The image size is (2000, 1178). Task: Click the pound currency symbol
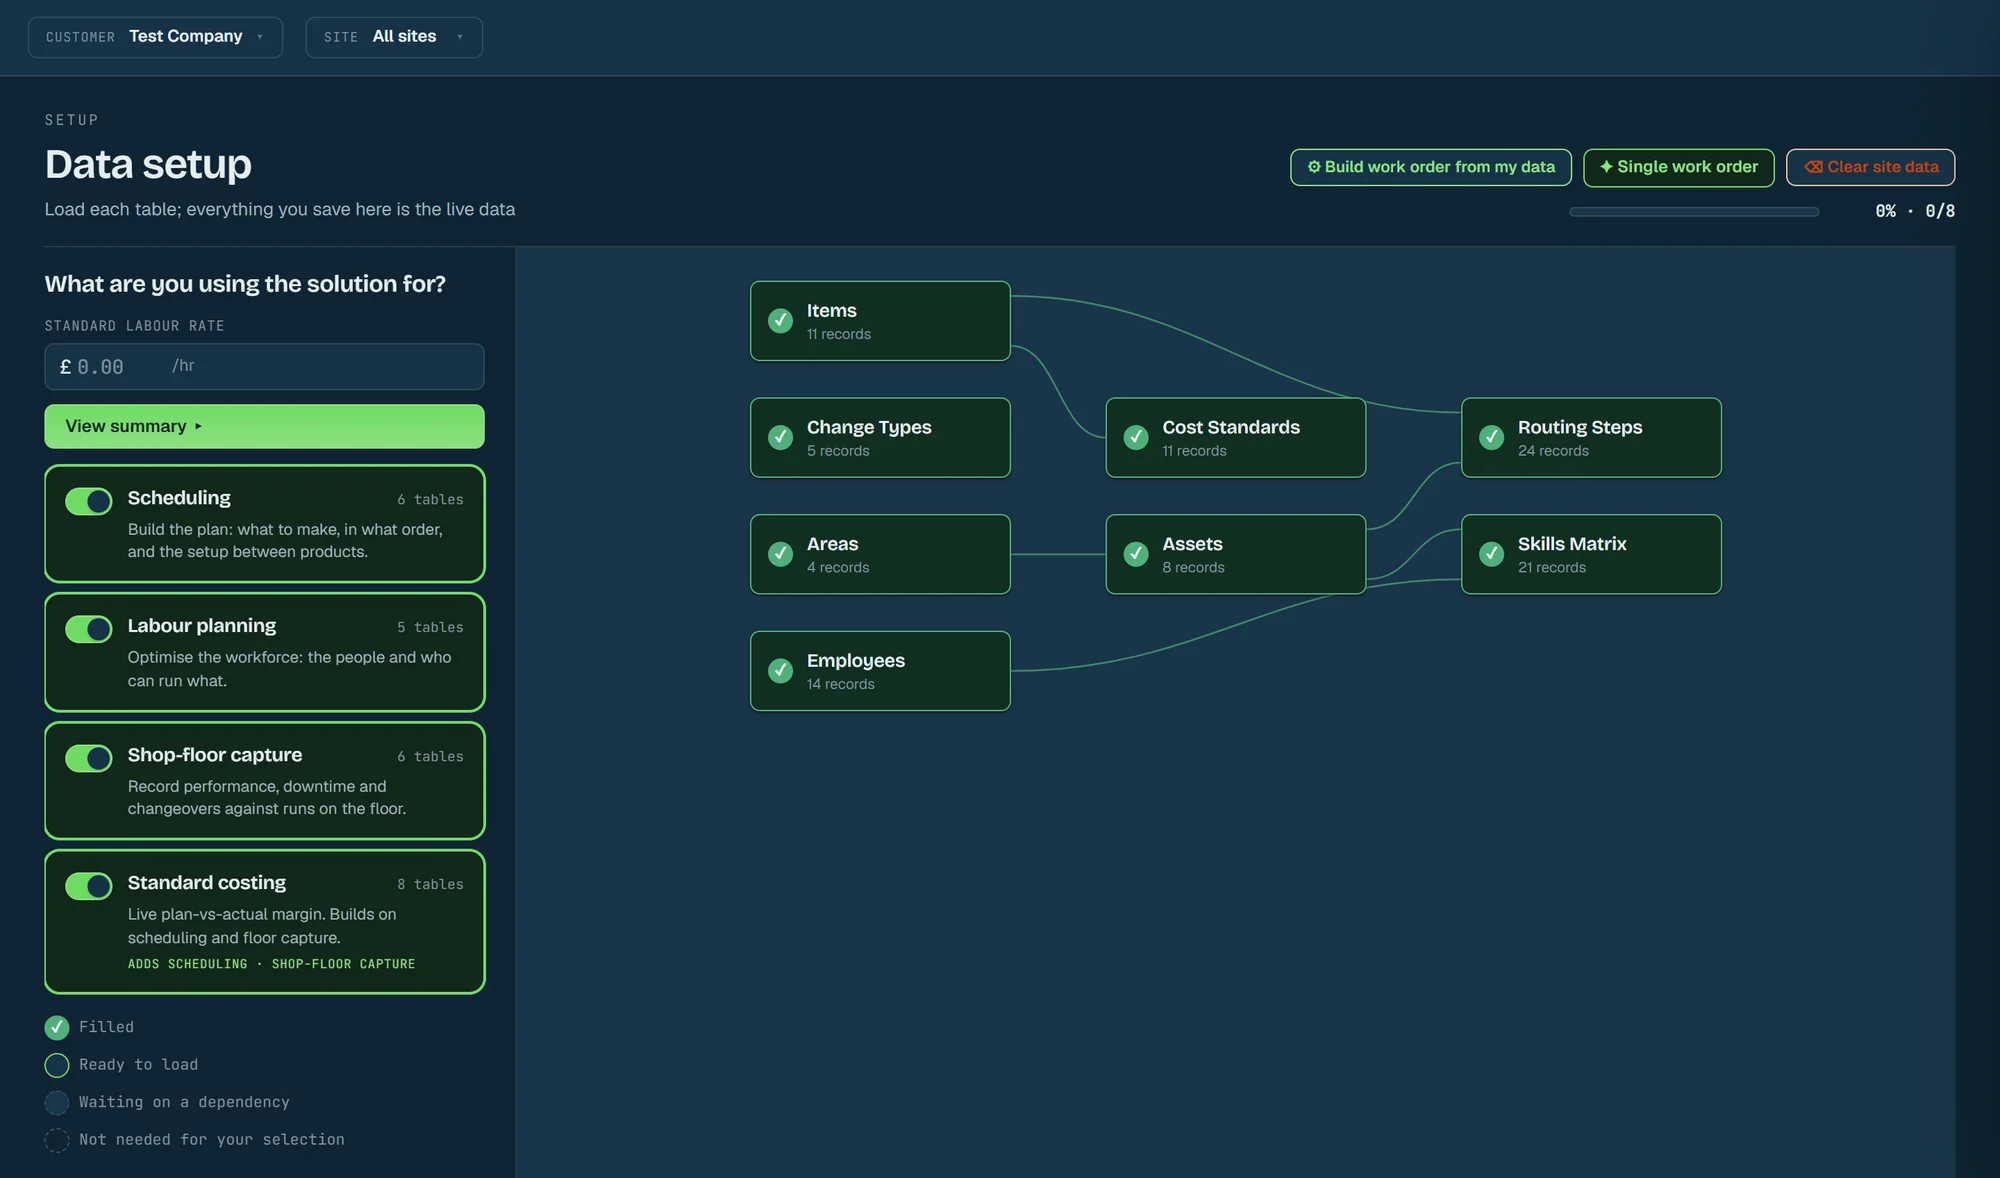(66, 367)
